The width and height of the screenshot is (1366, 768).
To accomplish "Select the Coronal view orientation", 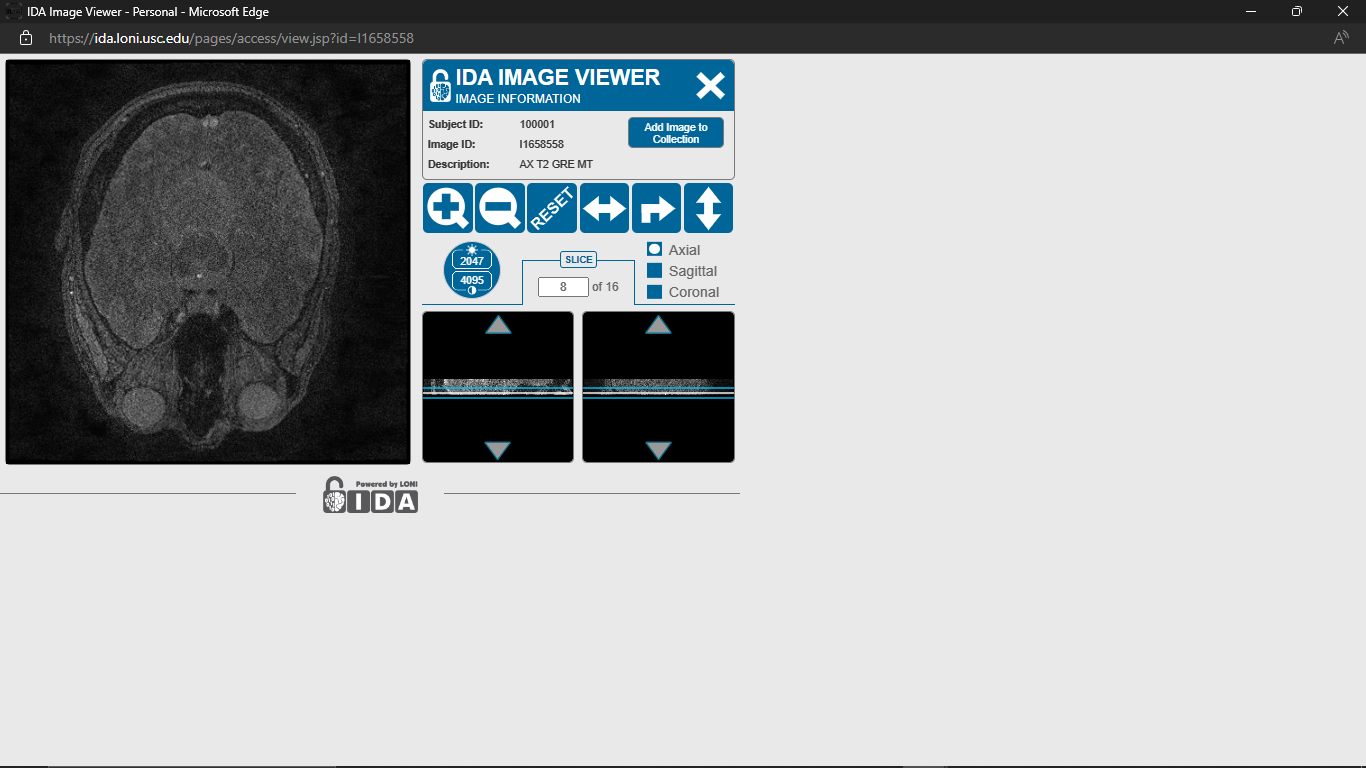I will pyautogui.click(x=655, y=292).
